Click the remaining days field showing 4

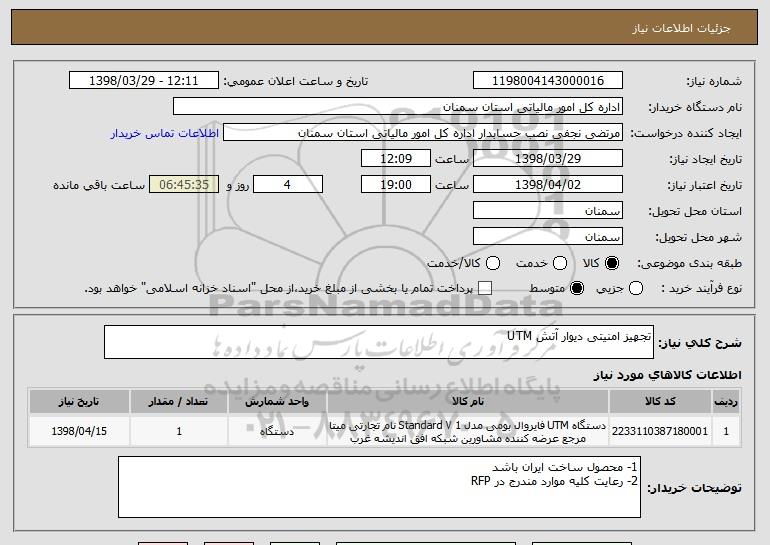288,185
